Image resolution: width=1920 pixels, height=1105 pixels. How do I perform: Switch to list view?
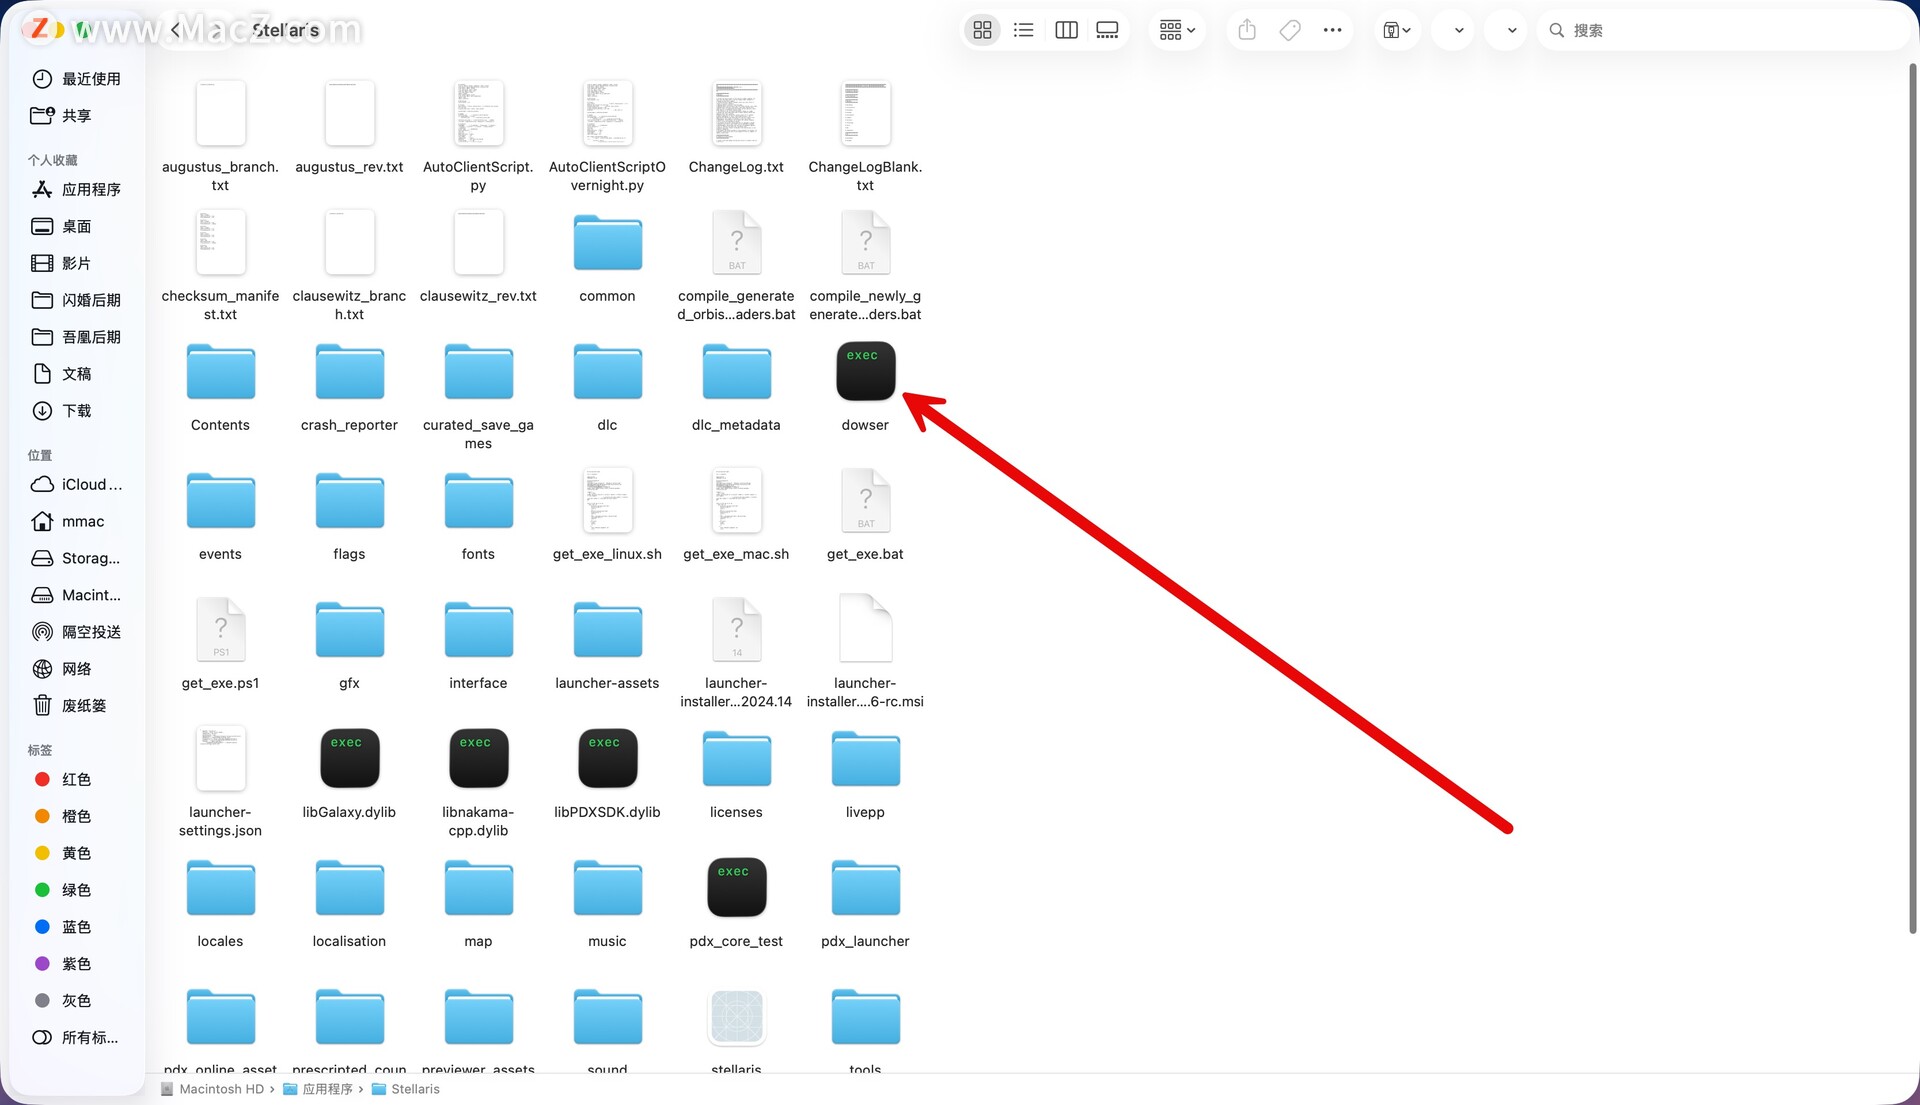pyautogui.click(x=1023, y=30)
